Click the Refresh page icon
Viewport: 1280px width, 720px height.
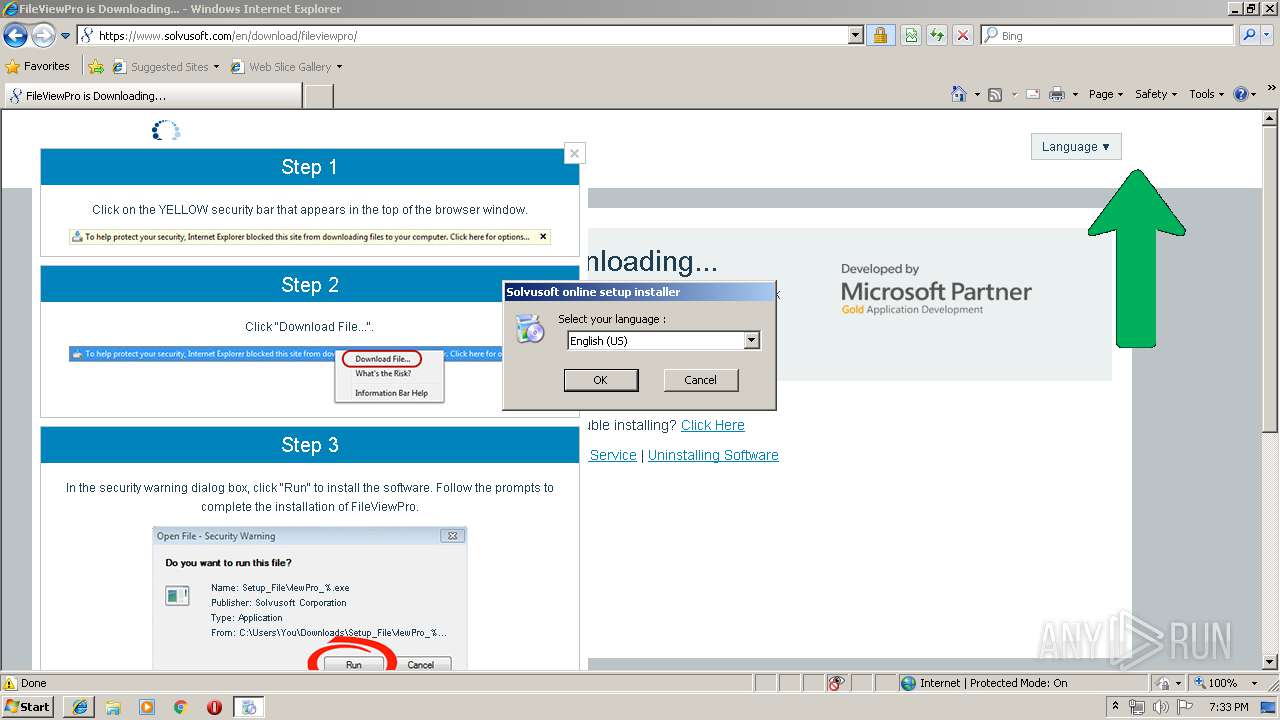937,35
